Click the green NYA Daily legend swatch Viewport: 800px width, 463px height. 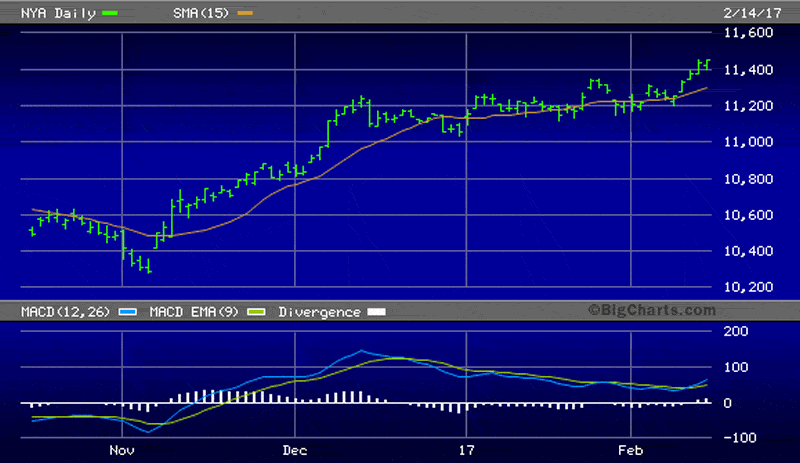(x=109, y=12)
